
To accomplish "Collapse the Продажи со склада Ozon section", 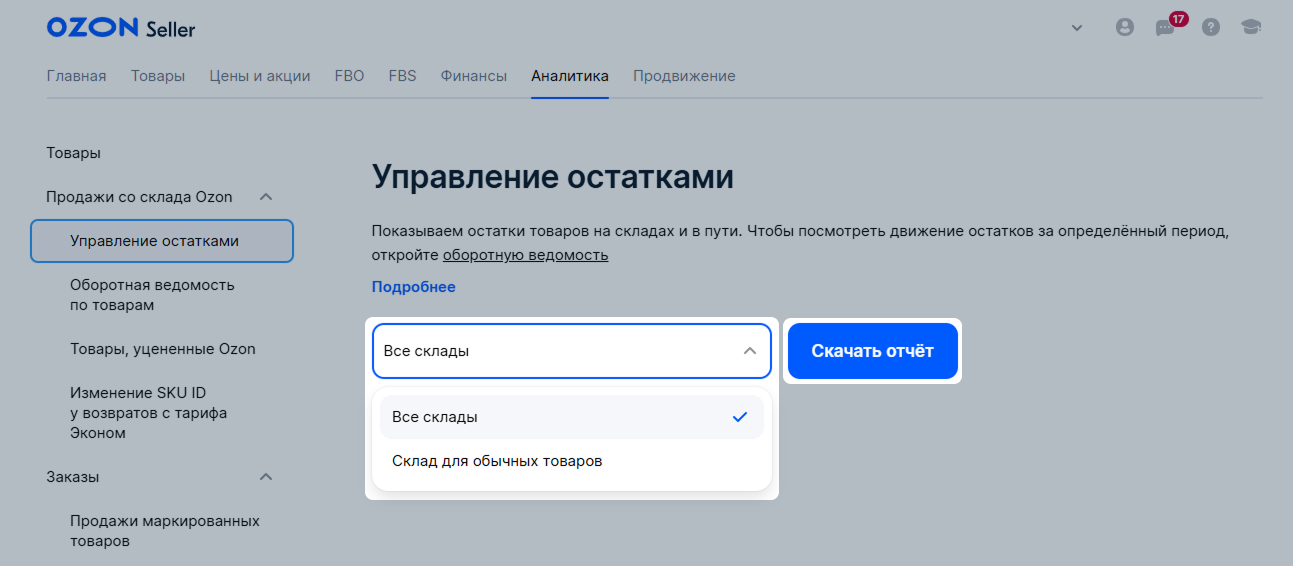I will [266, 197].
